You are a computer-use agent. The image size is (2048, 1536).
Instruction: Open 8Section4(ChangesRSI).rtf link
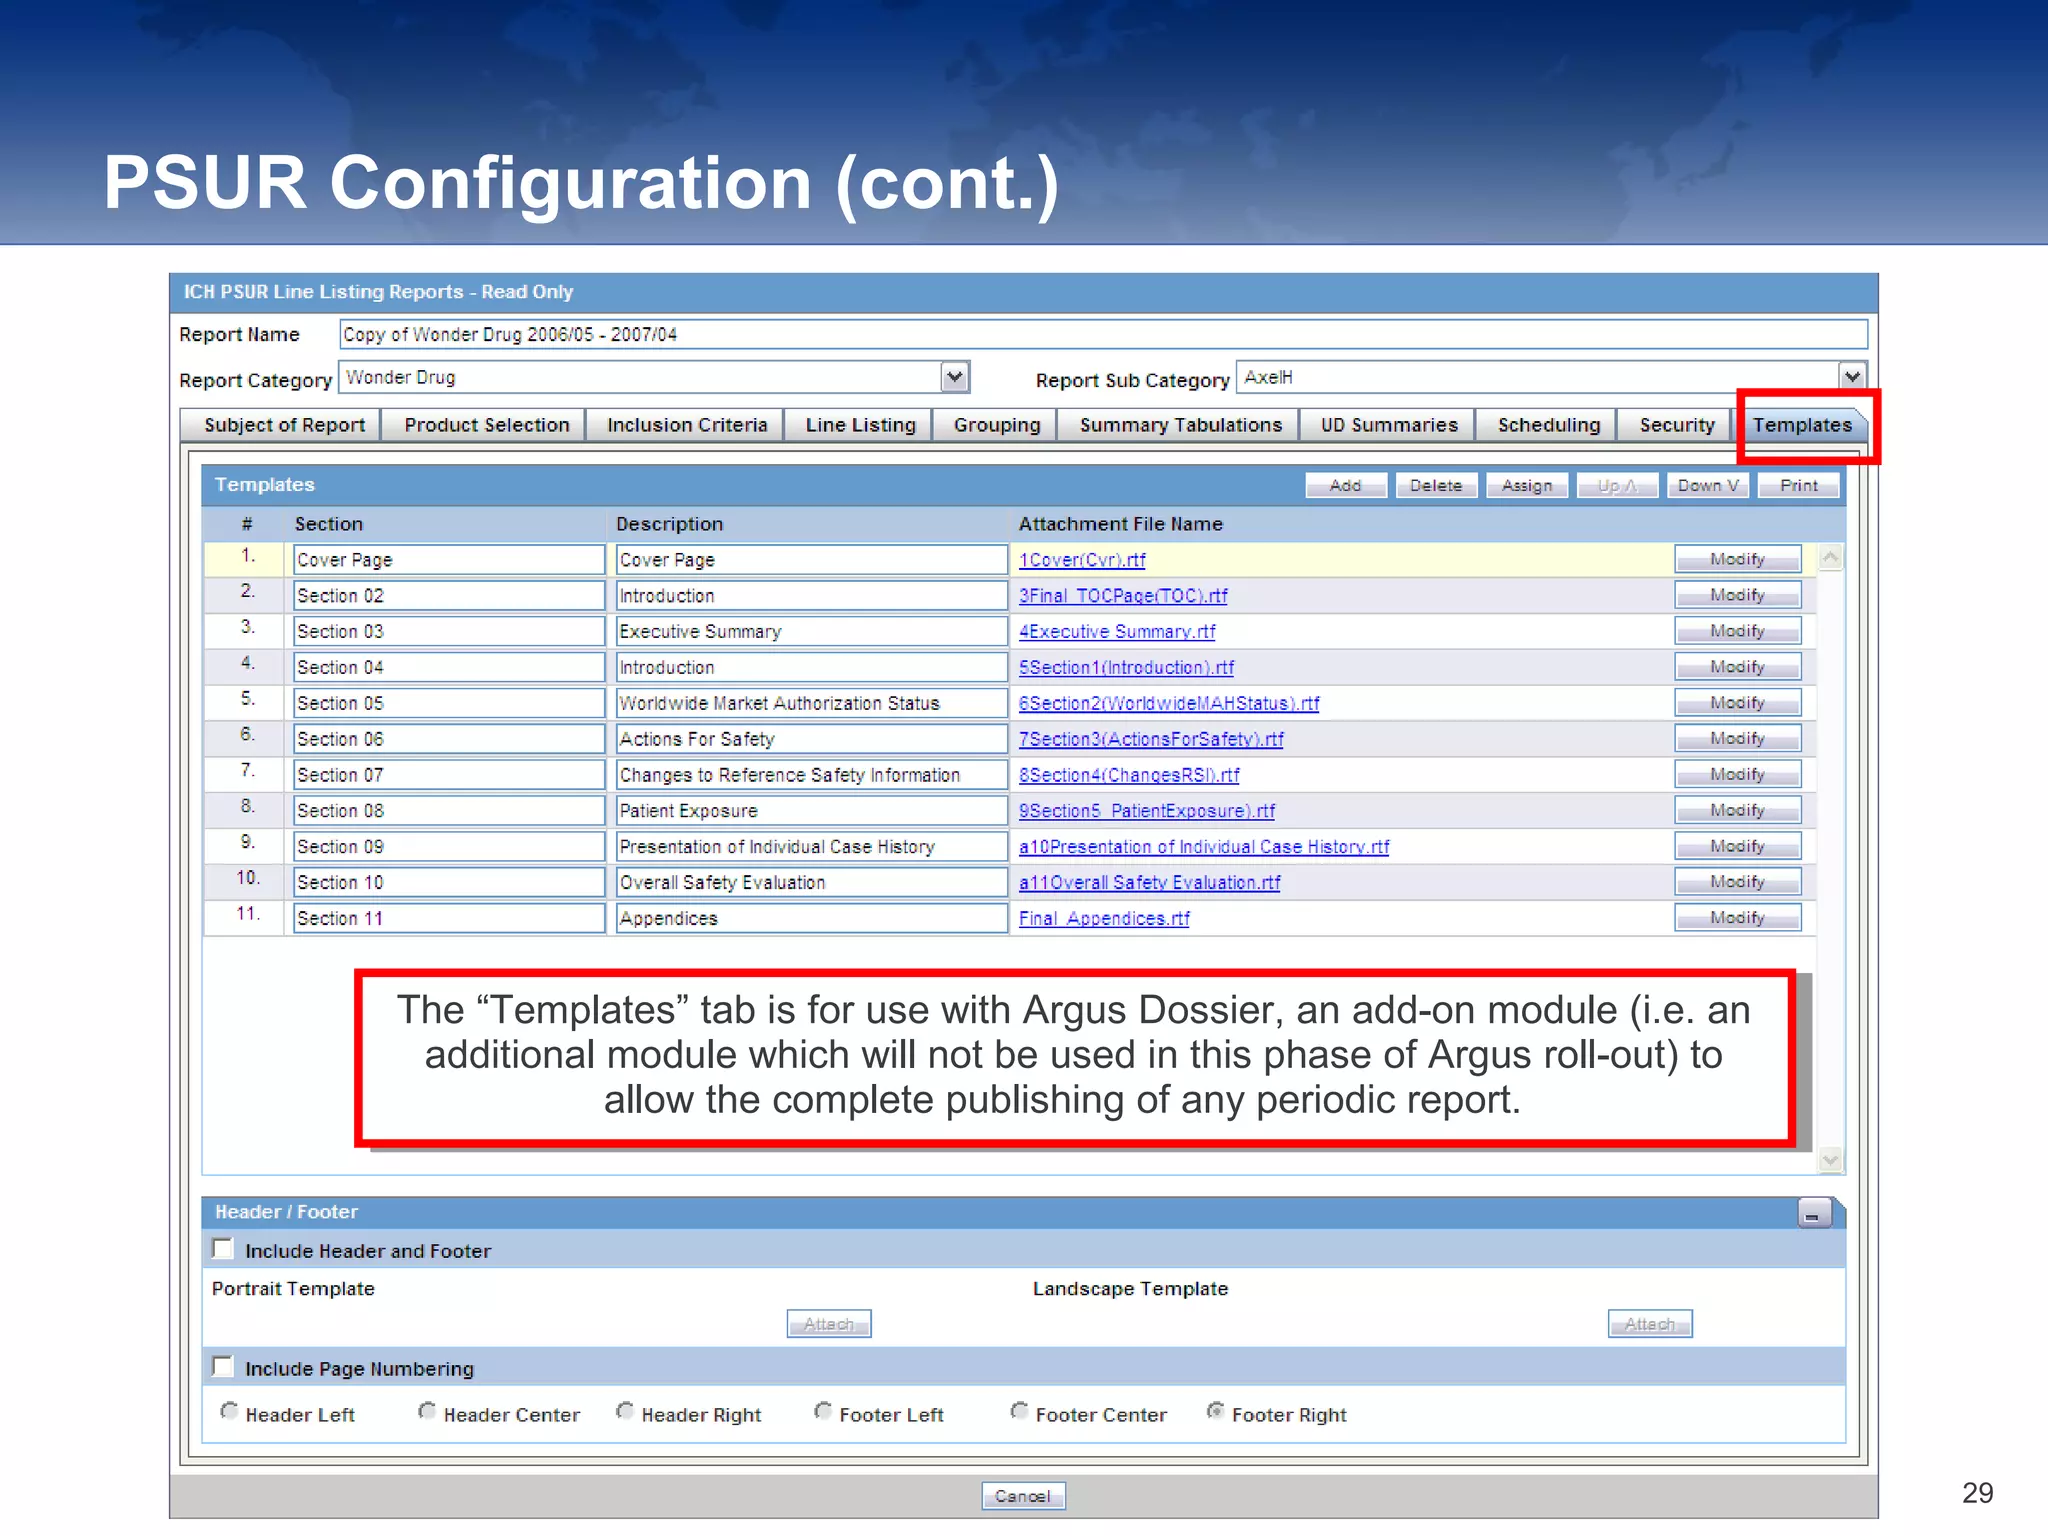coord(1129,775)
